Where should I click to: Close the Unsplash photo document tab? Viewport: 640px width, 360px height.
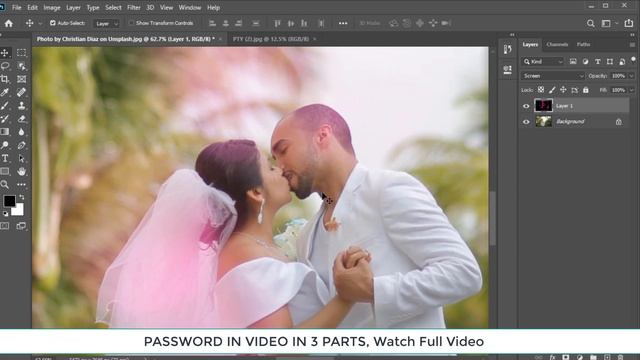(220, 39)
